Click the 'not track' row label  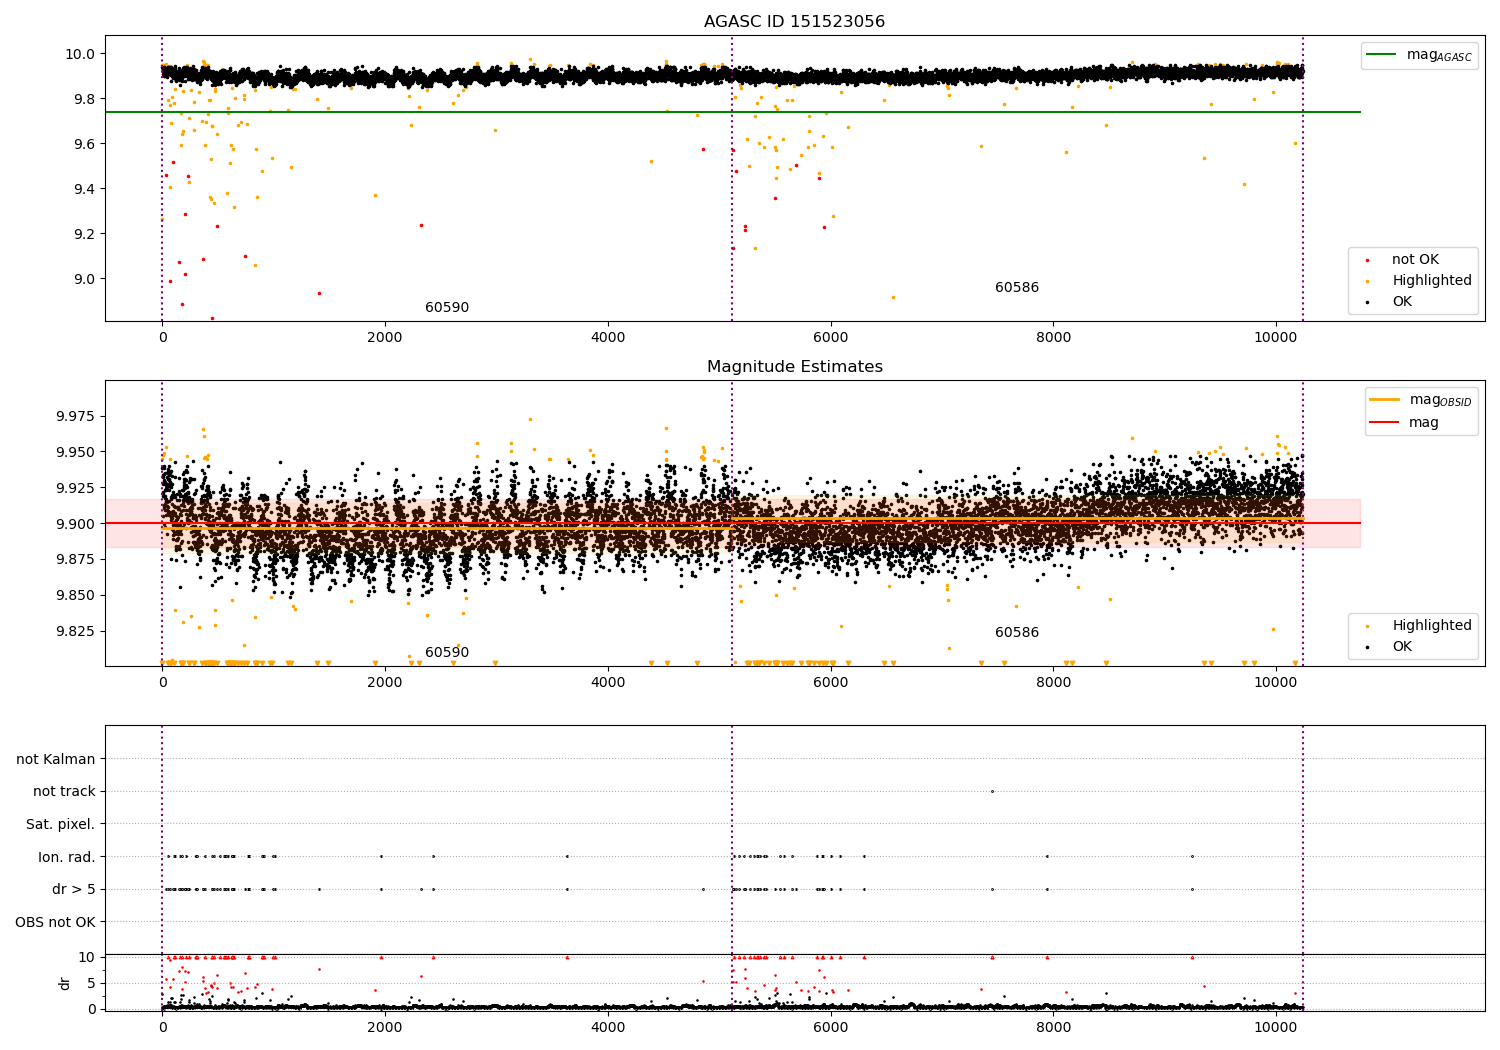pyautogui.click(x=64, y=792)
